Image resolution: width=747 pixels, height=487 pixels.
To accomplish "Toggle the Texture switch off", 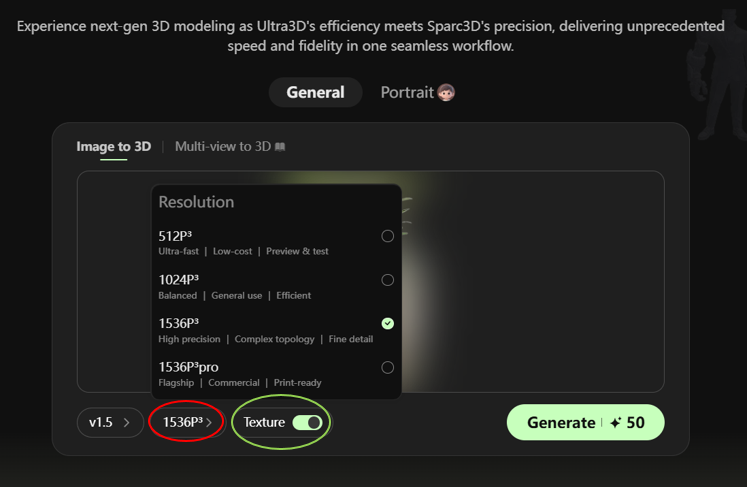I will coord(307,423).
